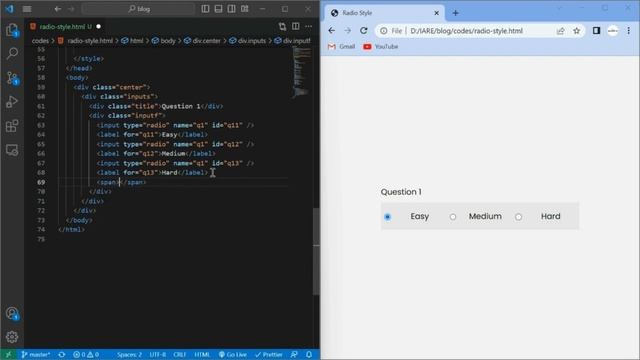The height and width of the screenshot is (360, 640).
Task: Open the Manage gear menu
Action: tap(12, 337)
